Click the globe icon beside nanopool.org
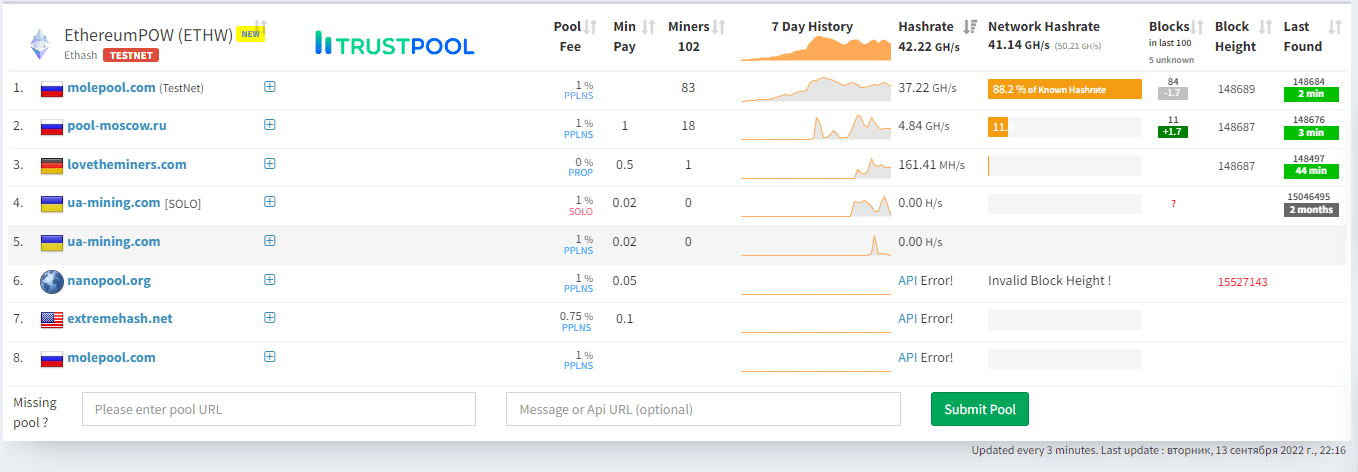The image size is (1358, 472). coord(52,282)
